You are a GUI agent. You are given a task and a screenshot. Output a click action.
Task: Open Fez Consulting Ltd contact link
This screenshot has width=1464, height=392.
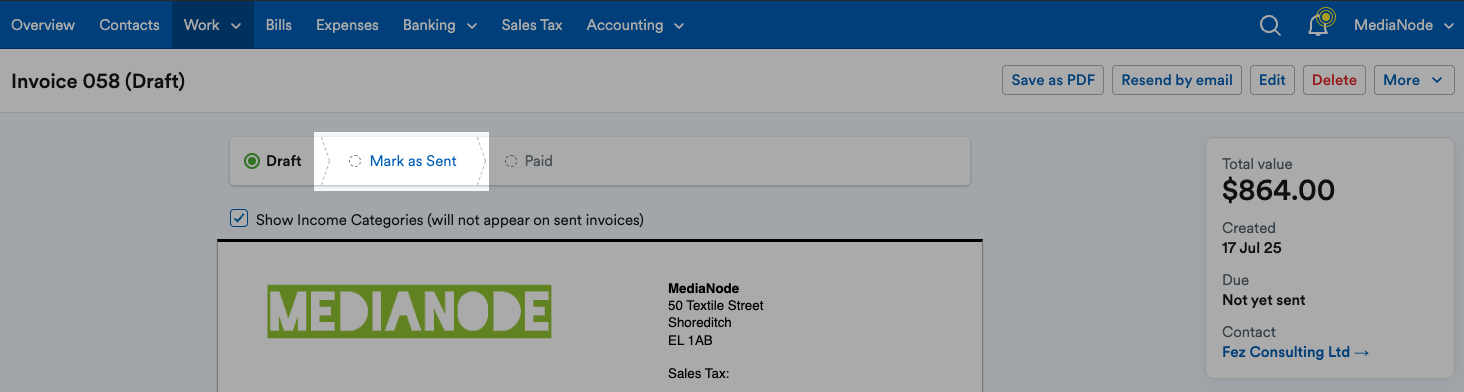(x=1296, y=352)
